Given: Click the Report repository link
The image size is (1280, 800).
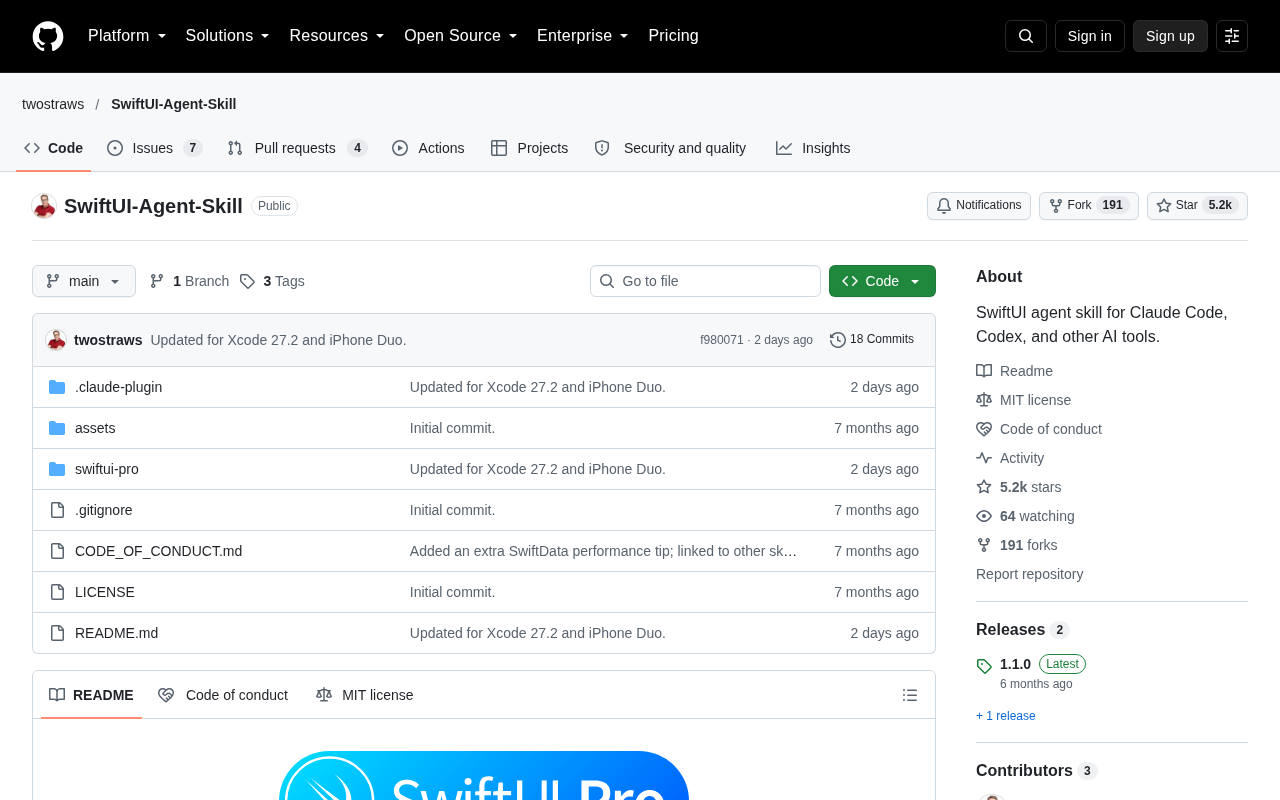Looking at the screenshot, I should point(1029,574).
